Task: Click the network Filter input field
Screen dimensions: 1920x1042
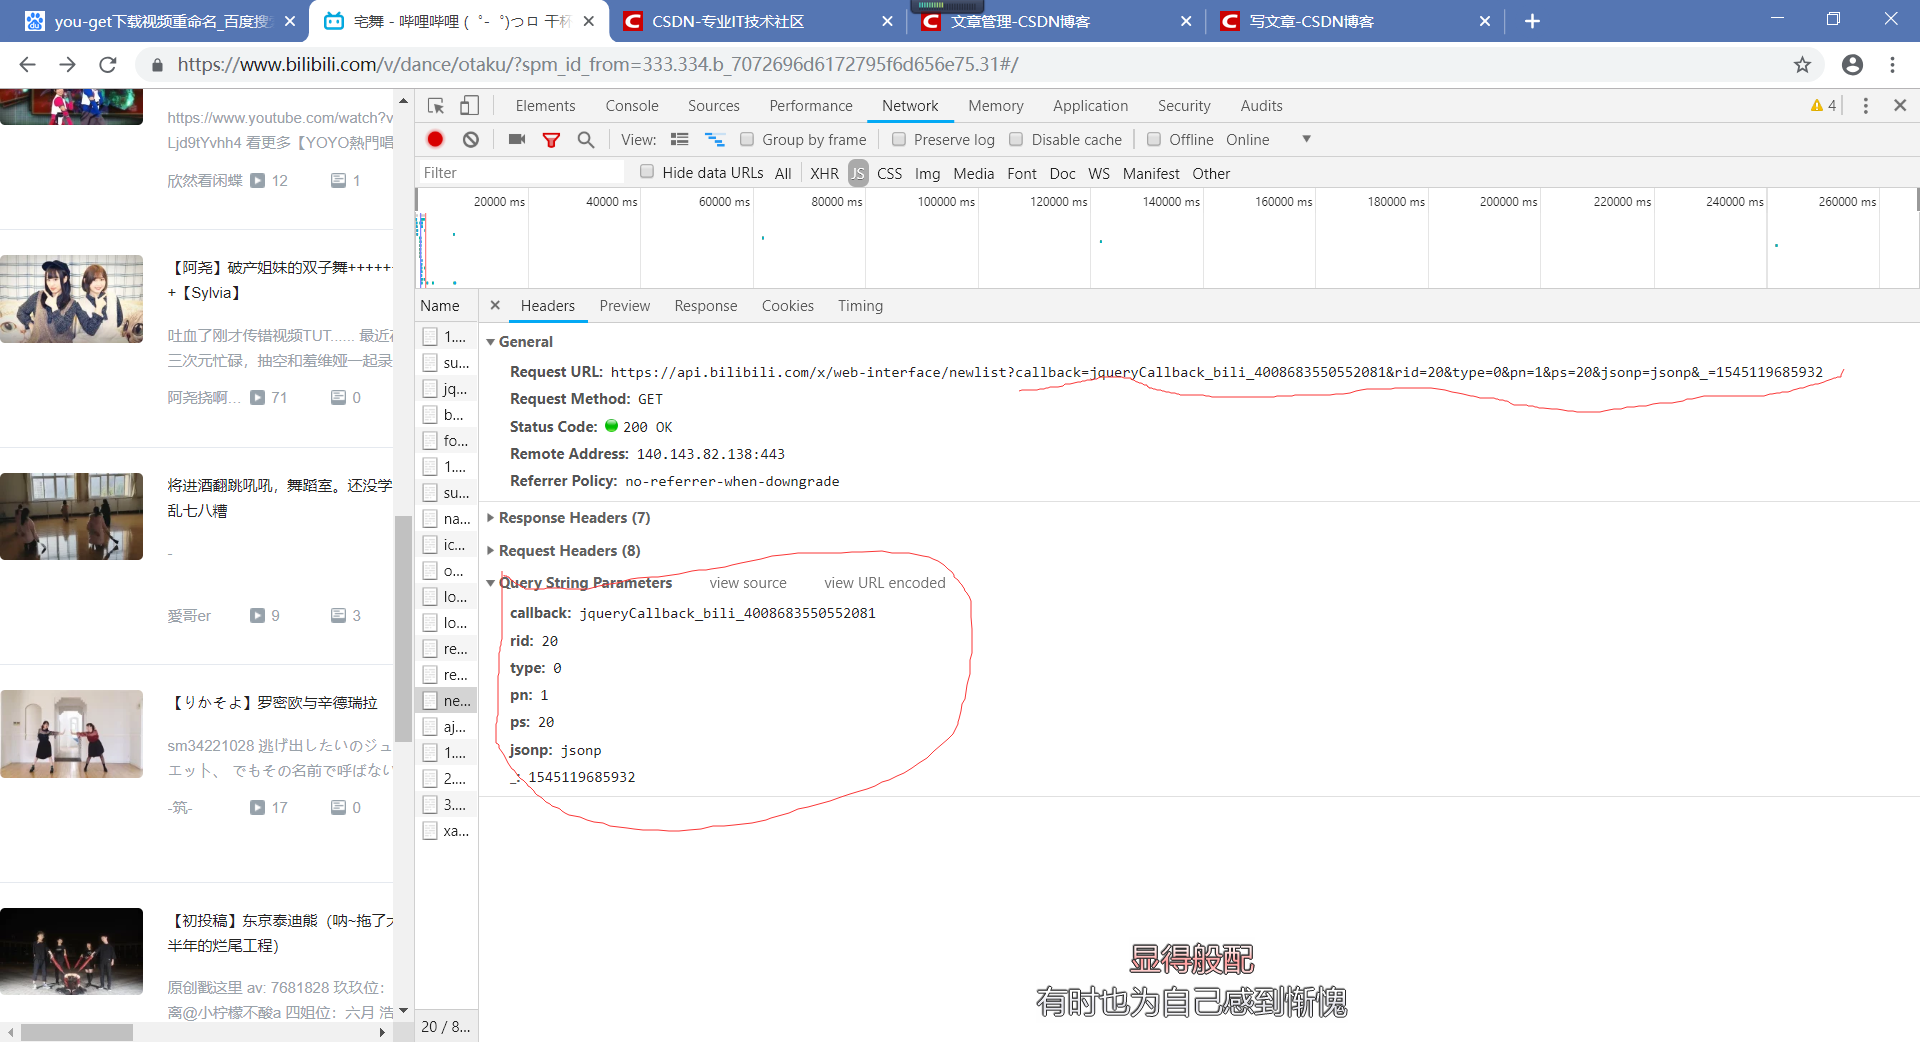Action: pyautogui.click(x=520, y=172)
